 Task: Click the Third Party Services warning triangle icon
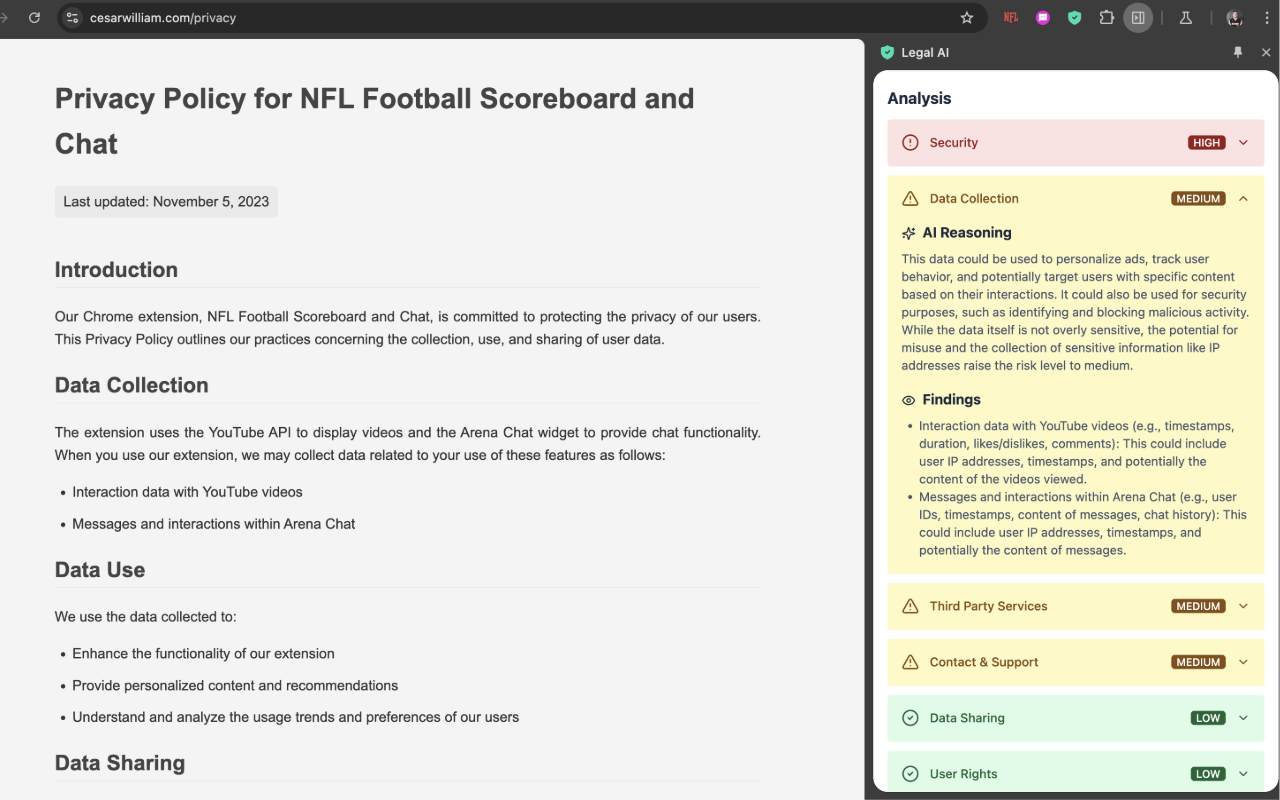pos(910,607)
